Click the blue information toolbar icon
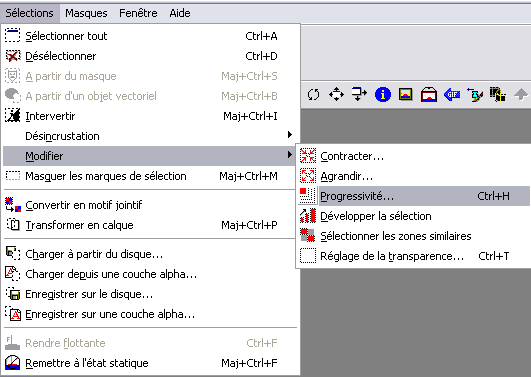Viewport: 531px width, 377px height. tap(383, 95)
